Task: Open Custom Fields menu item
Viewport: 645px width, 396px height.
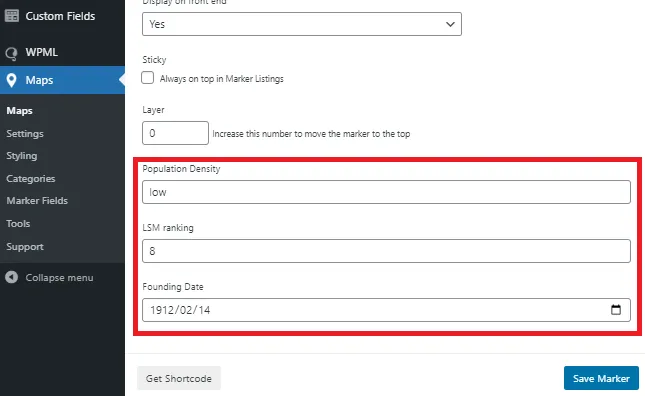Action: pos(60,16)
